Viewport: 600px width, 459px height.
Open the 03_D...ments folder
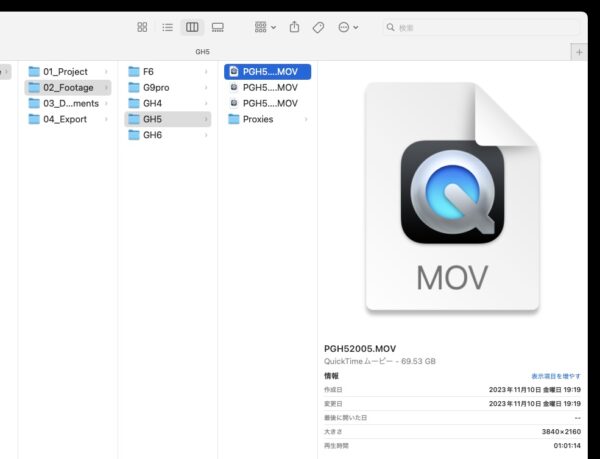click(x=68, y=103)
